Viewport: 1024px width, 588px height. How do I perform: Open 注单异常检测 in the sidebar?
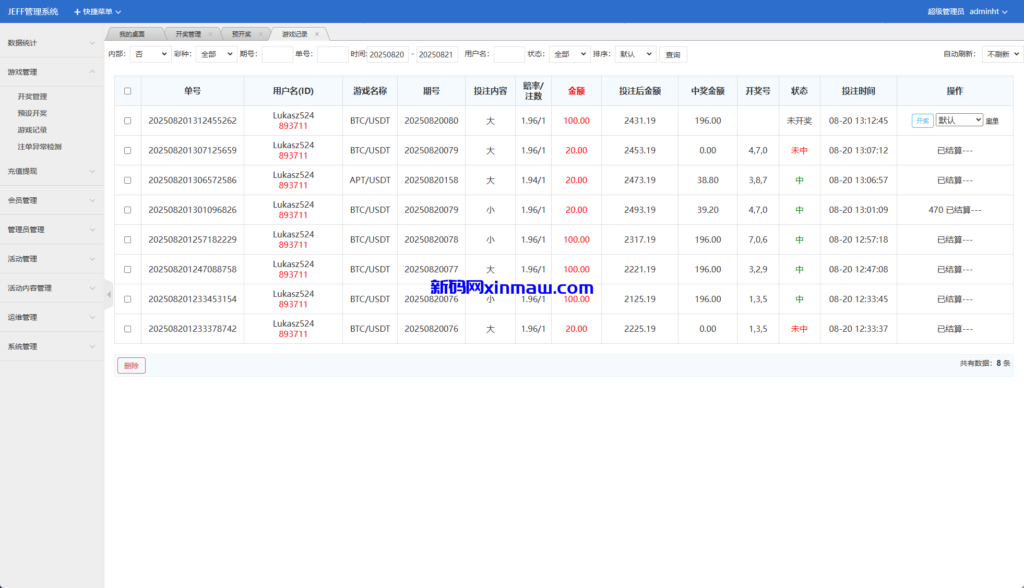(39, 146)
